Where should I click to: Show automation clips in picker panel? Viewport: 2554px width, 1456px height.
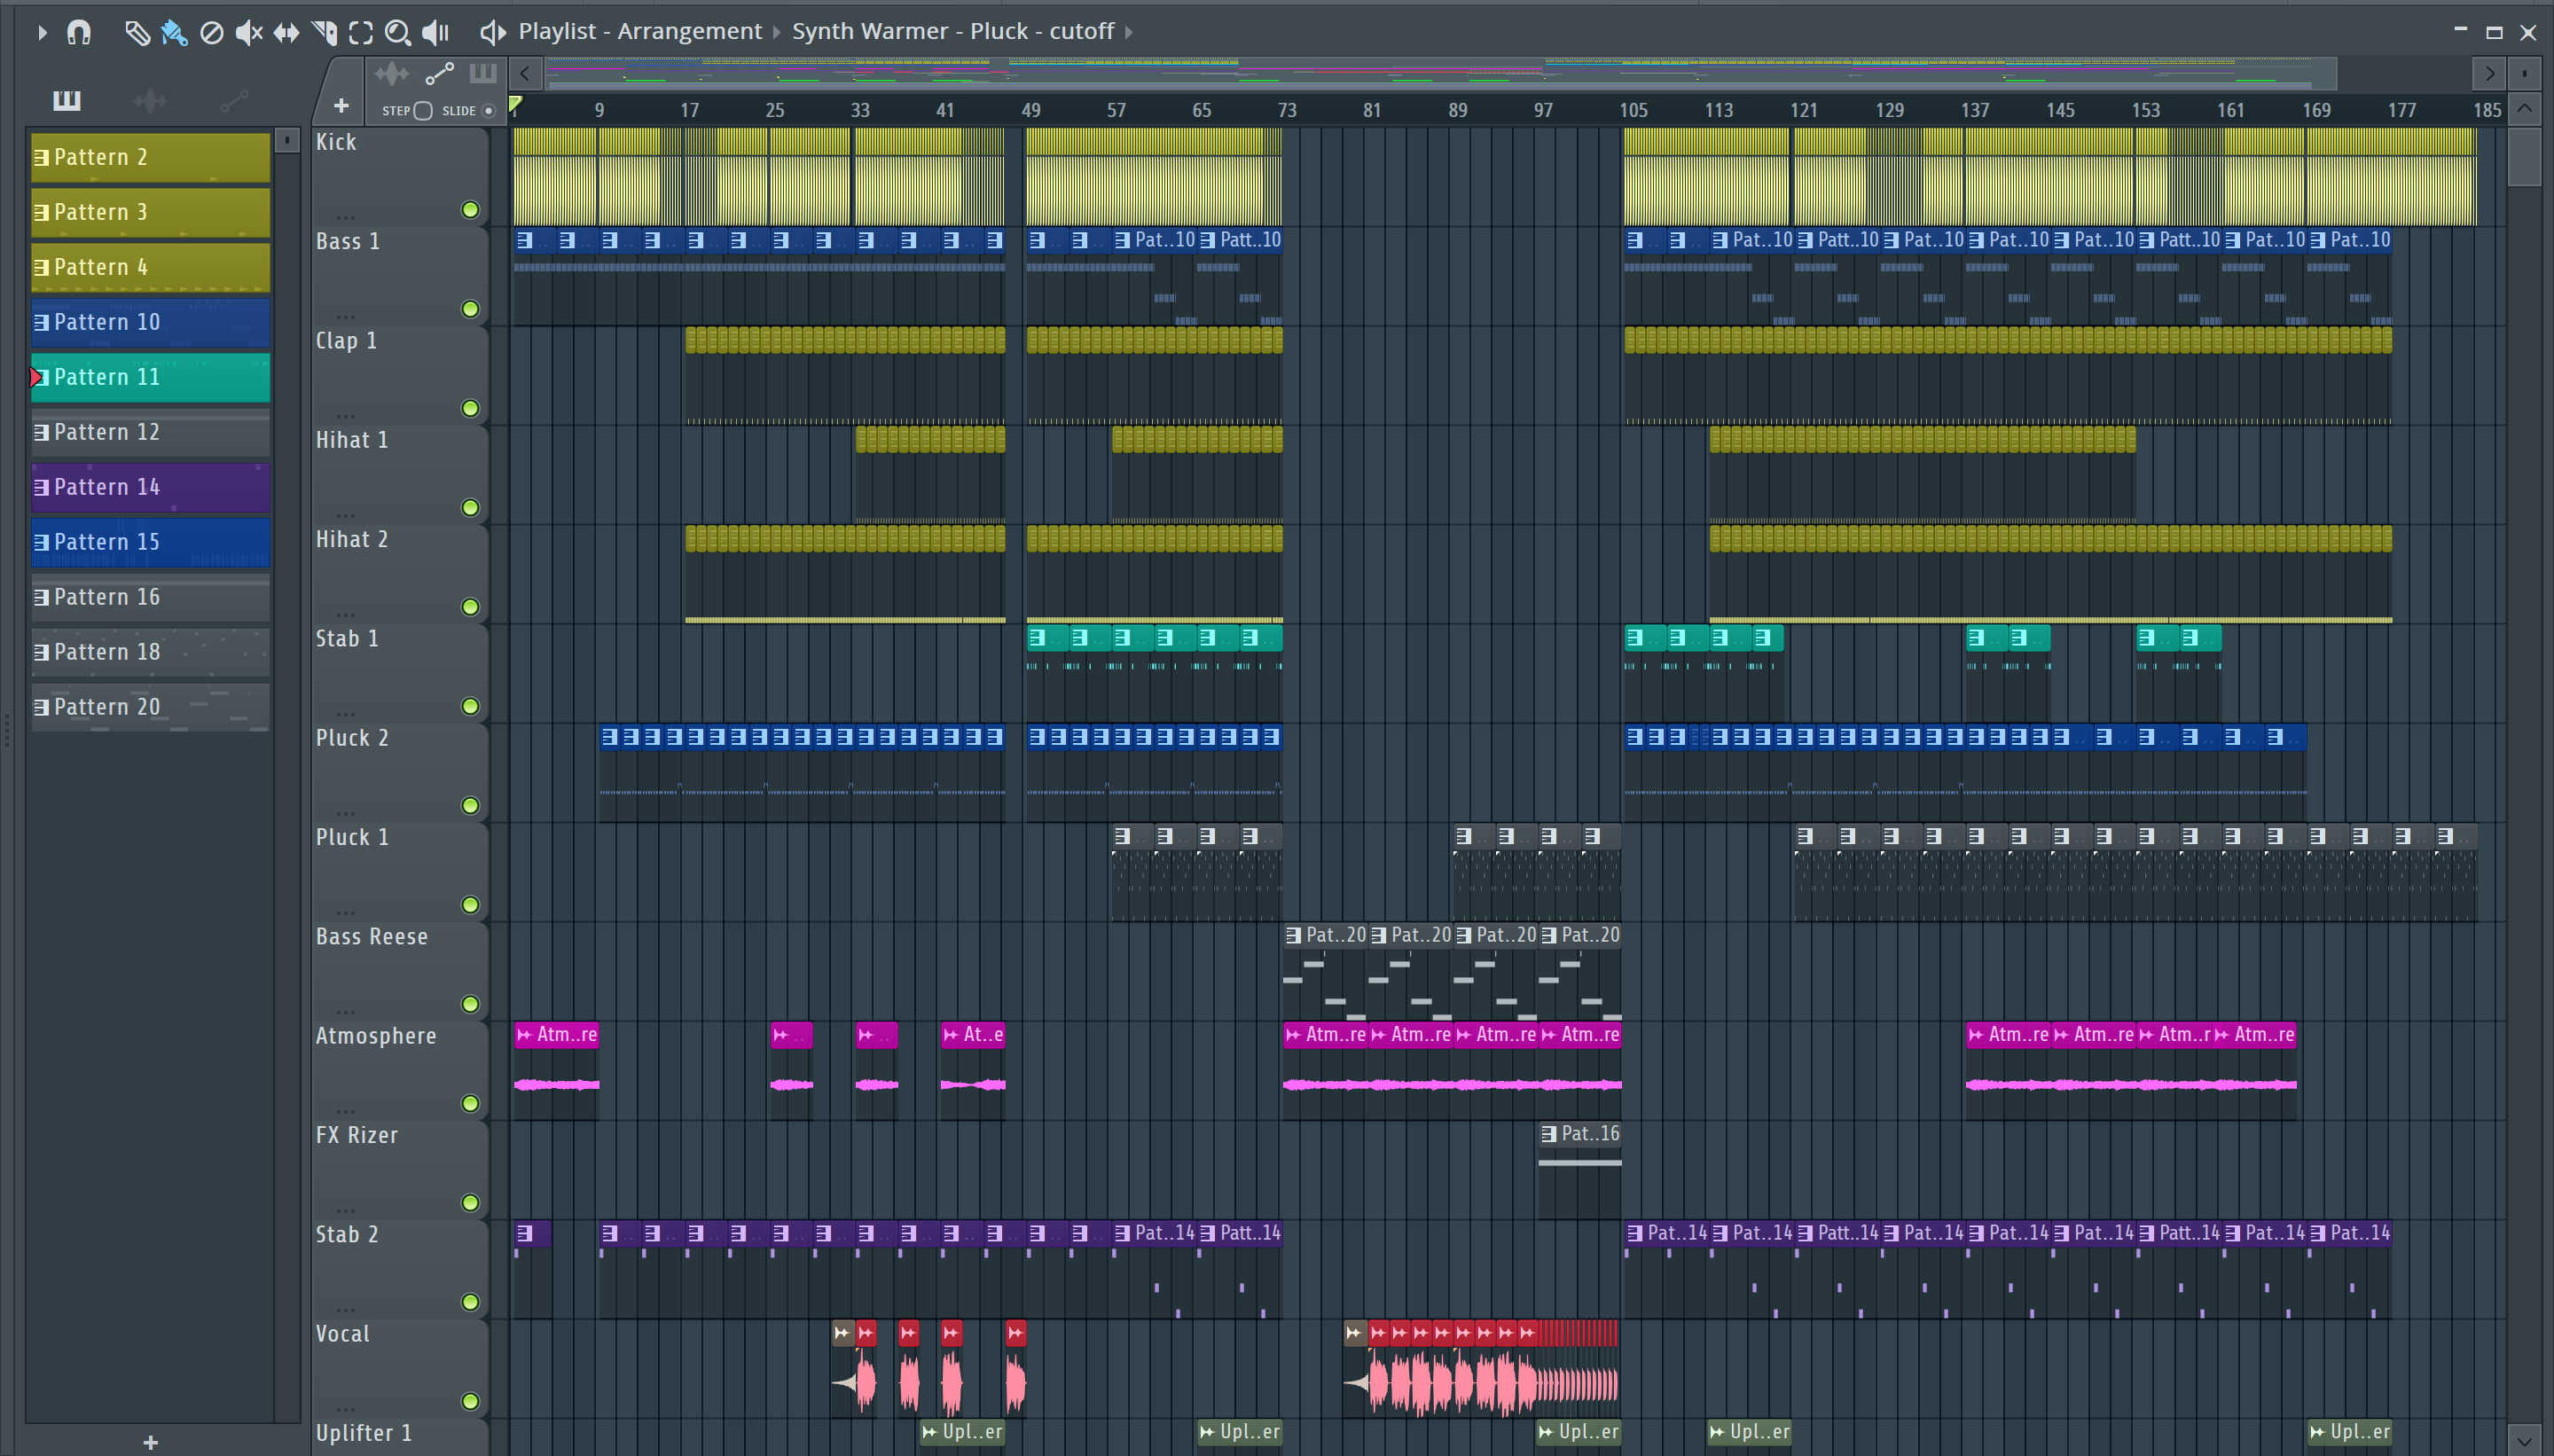[234, 100]
